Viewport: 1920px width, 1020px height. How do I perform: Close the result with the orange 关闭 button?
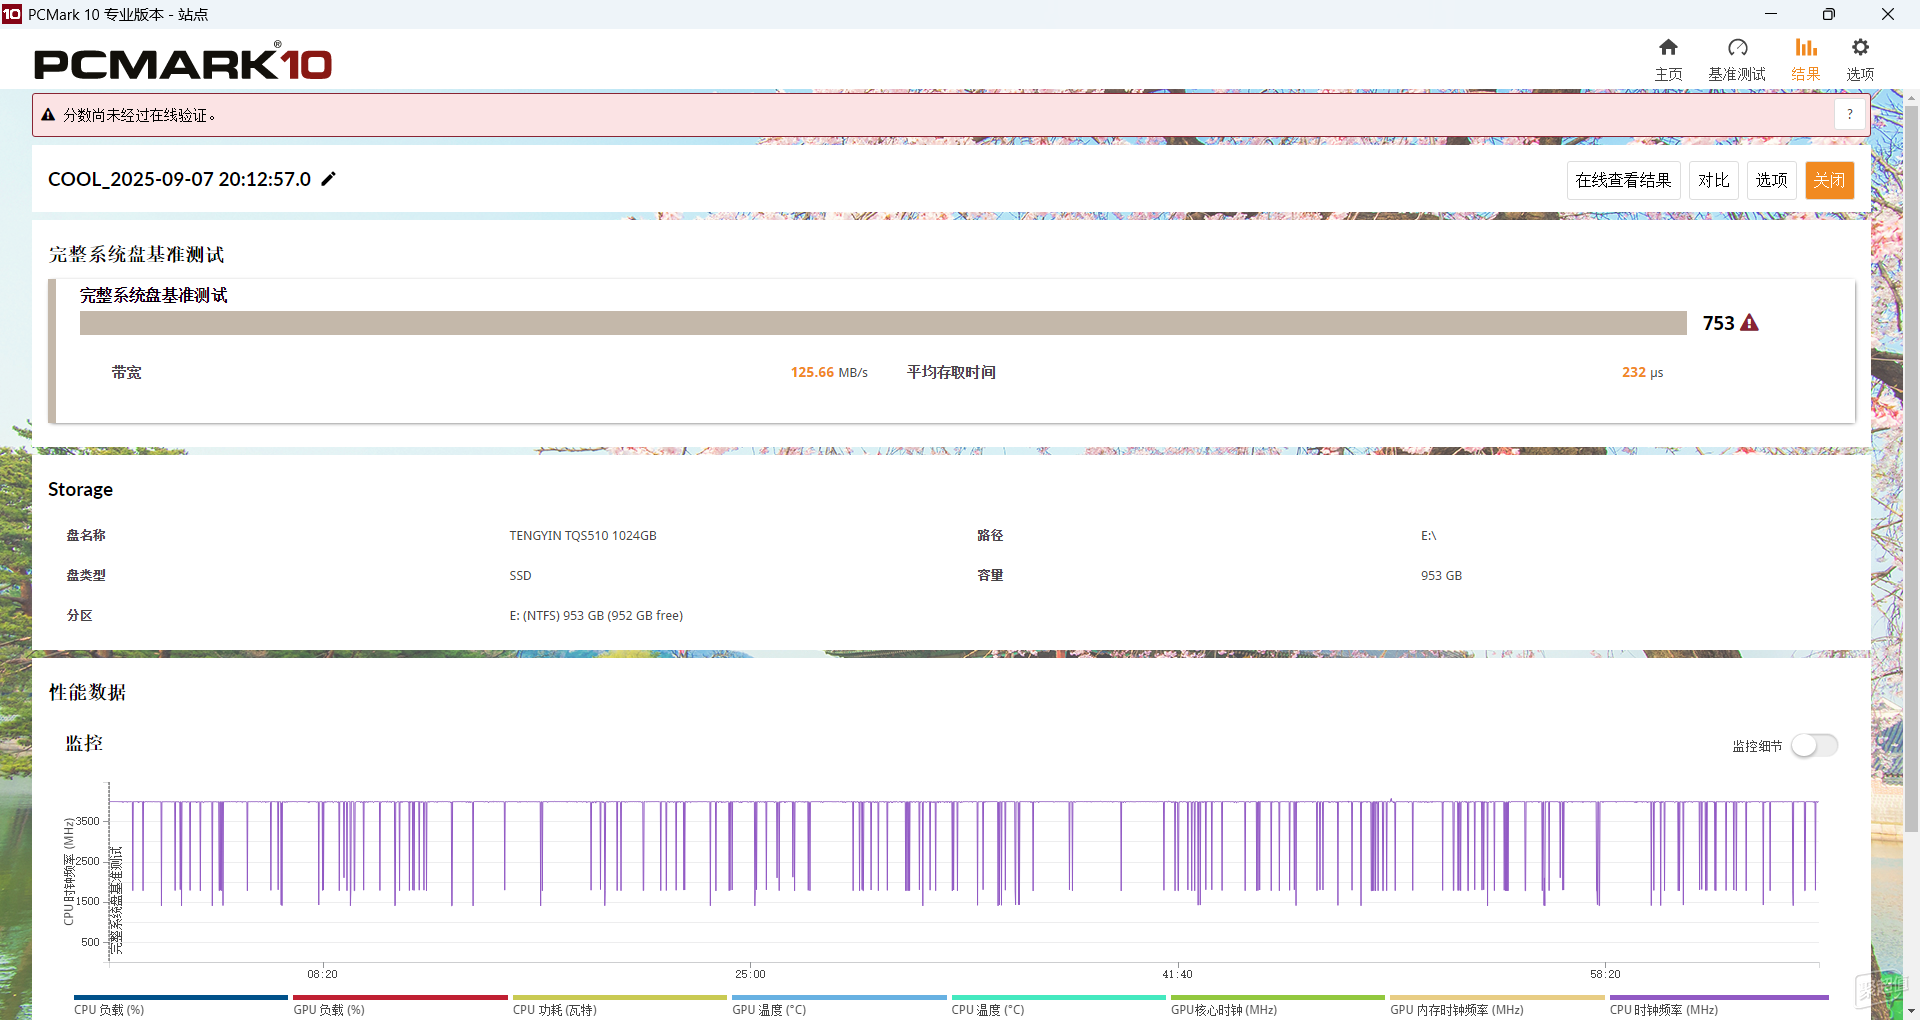[1829, 180]
